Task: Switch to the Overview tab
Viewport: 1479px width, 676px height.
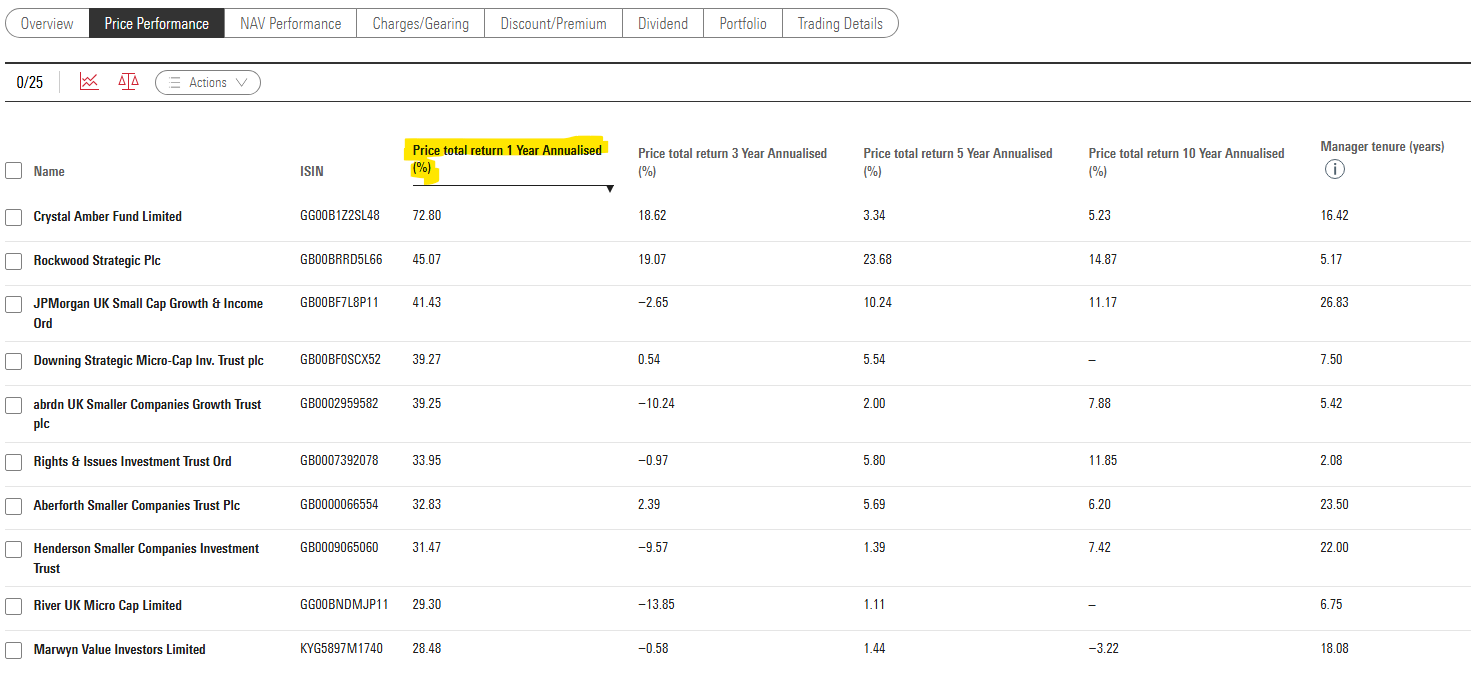Action: (x=47, y=23)
